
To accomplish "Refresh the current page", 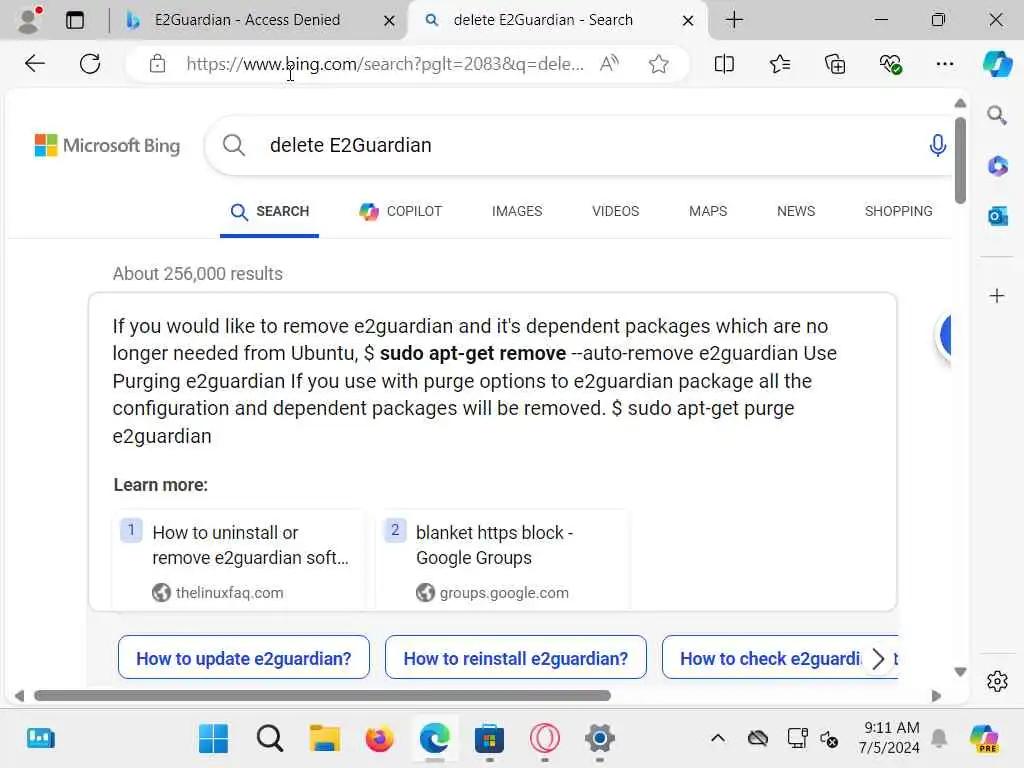I will tap(90, 63).
